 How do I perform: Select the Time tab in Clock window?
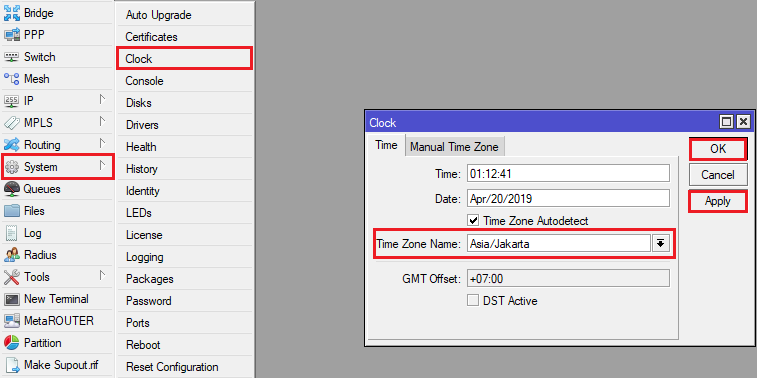(386, 146)
